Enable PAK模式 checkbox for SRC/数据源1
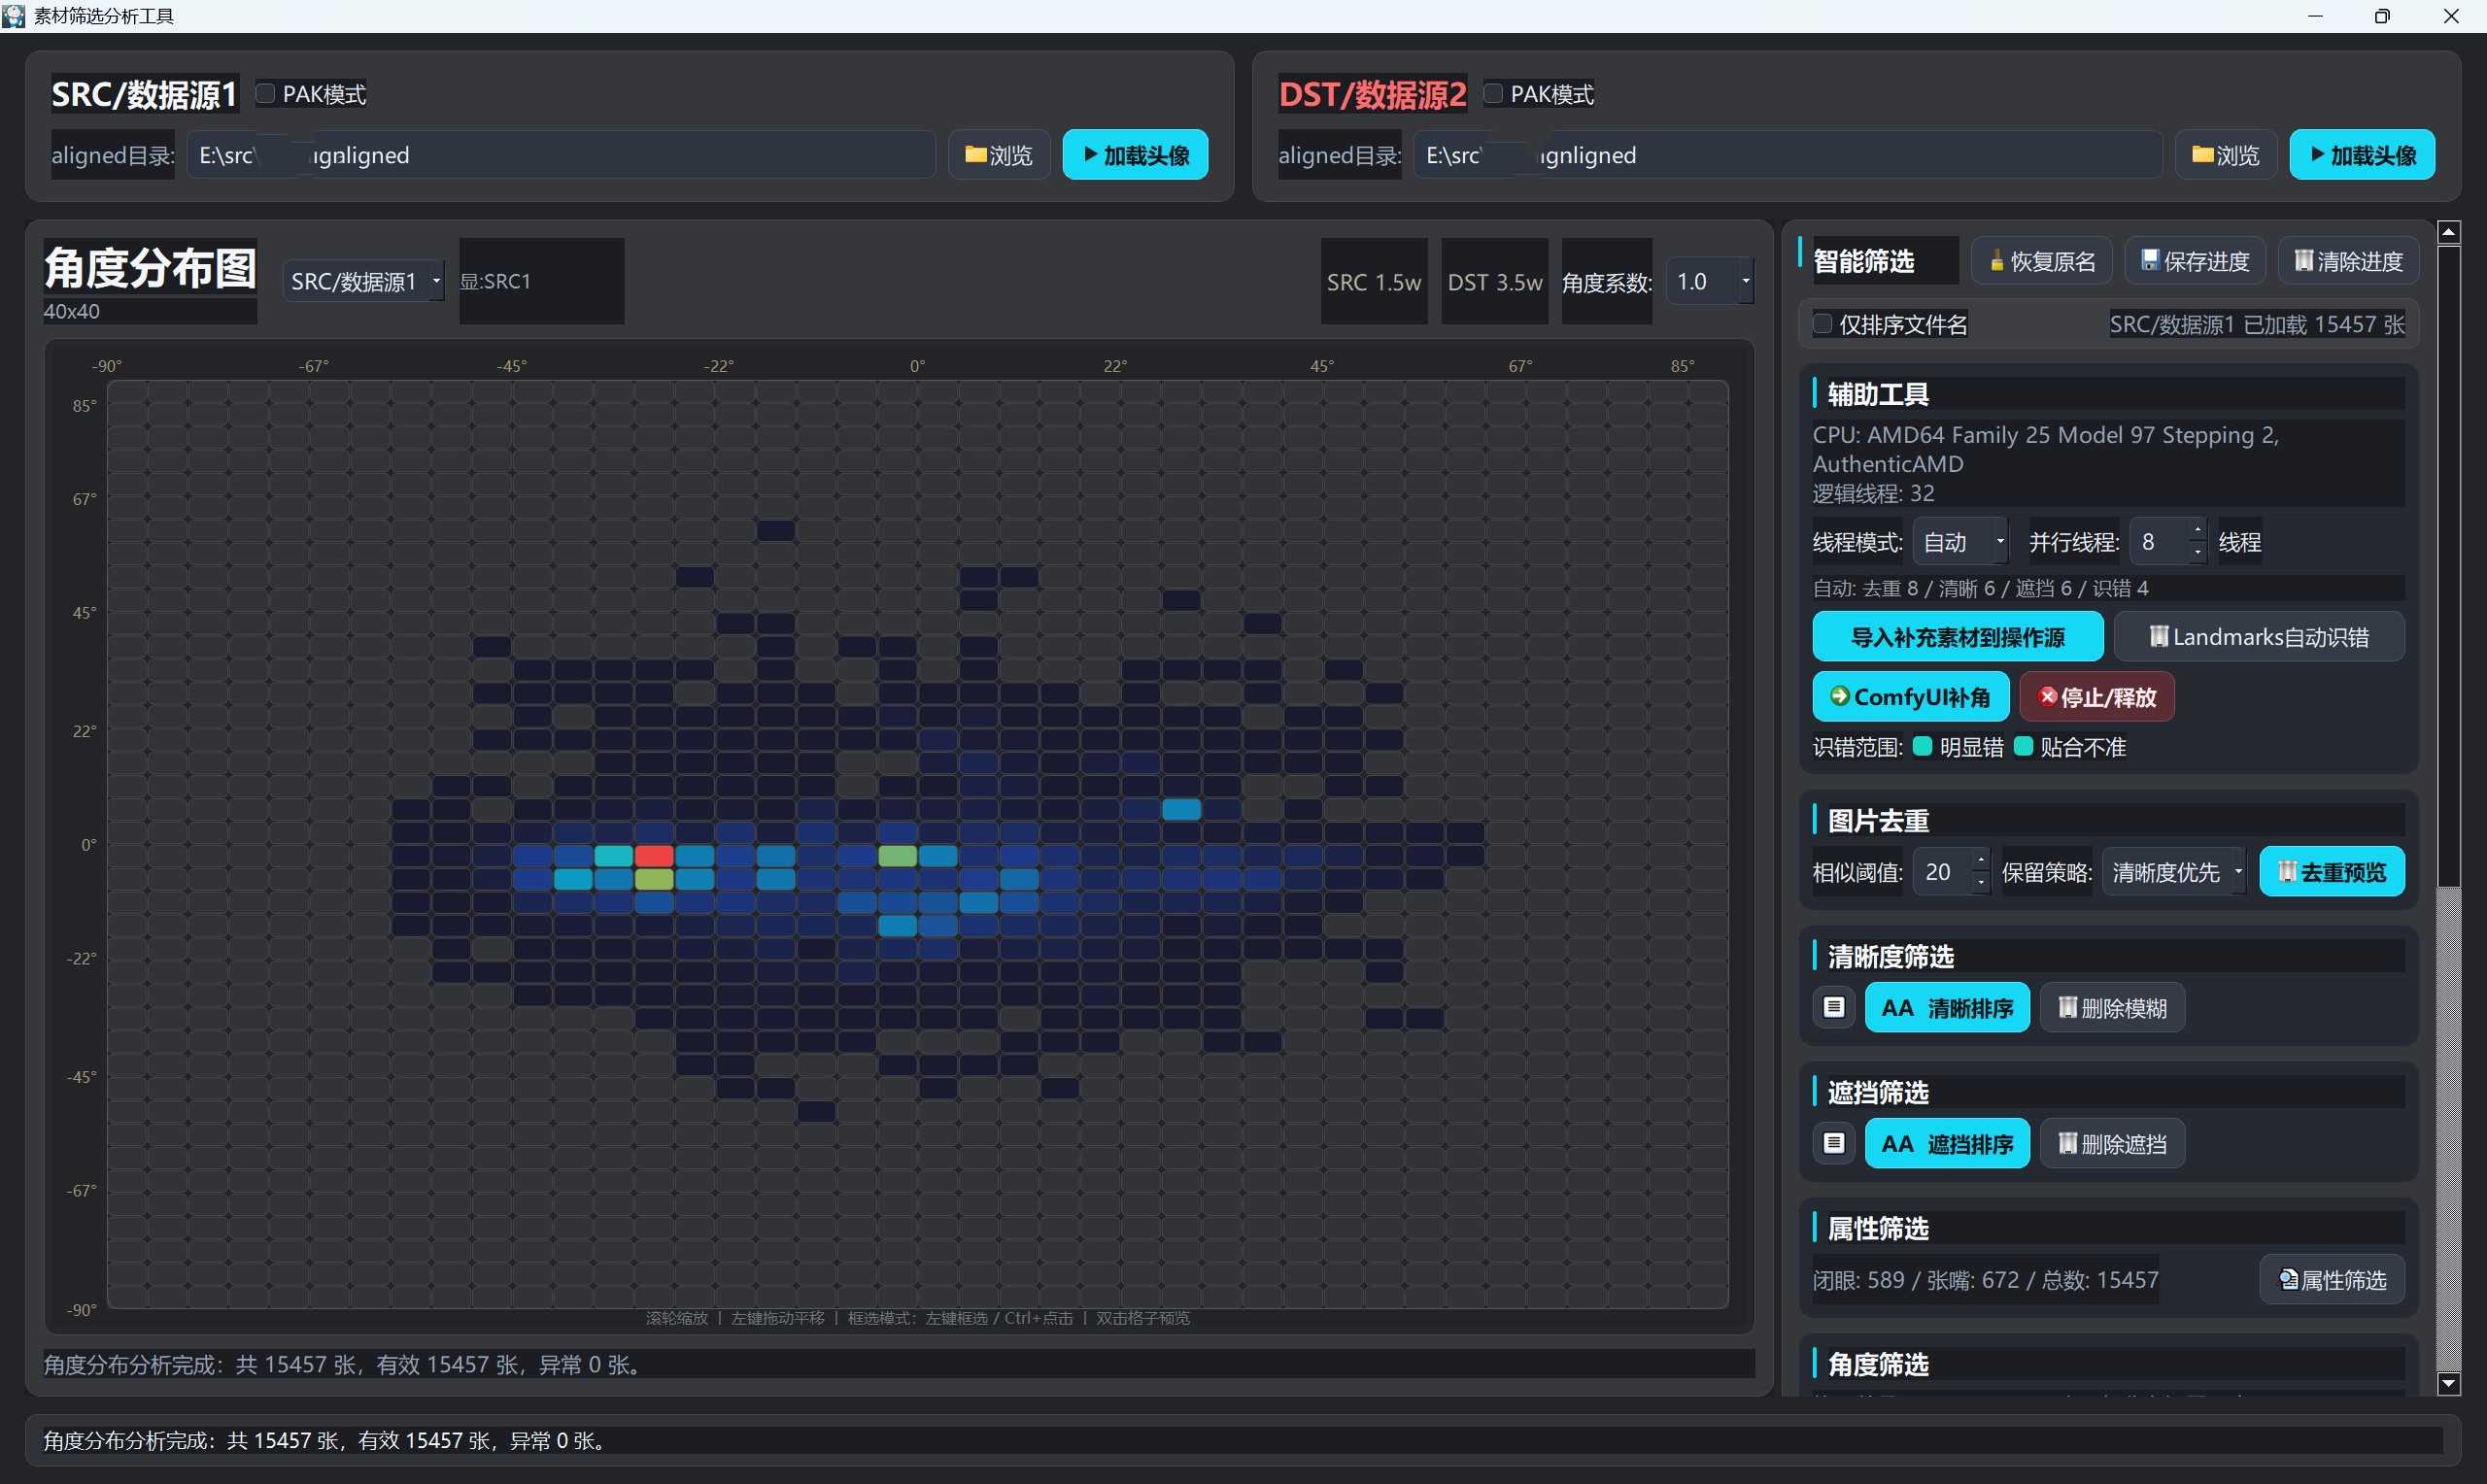Screen dimensions: 2487x1484 pyautogui.click(x=266, y=94)
